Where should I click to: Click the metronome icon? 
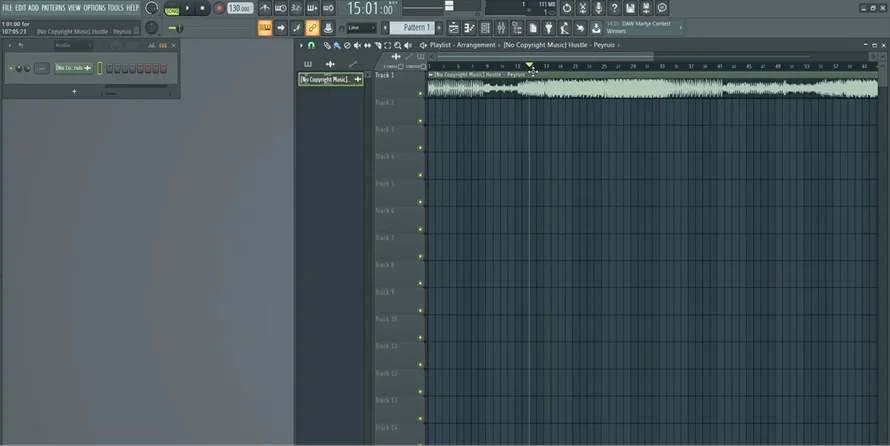(x=264, y=8)
